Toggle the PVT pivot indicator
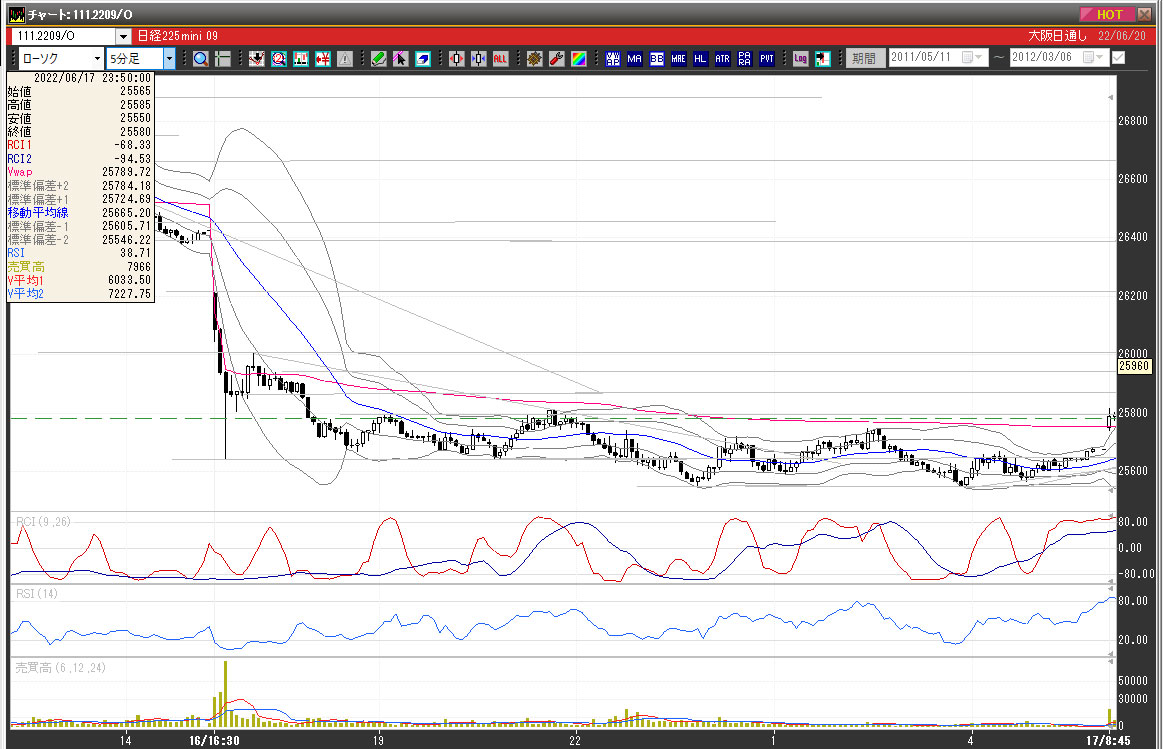 pos(767,59)
